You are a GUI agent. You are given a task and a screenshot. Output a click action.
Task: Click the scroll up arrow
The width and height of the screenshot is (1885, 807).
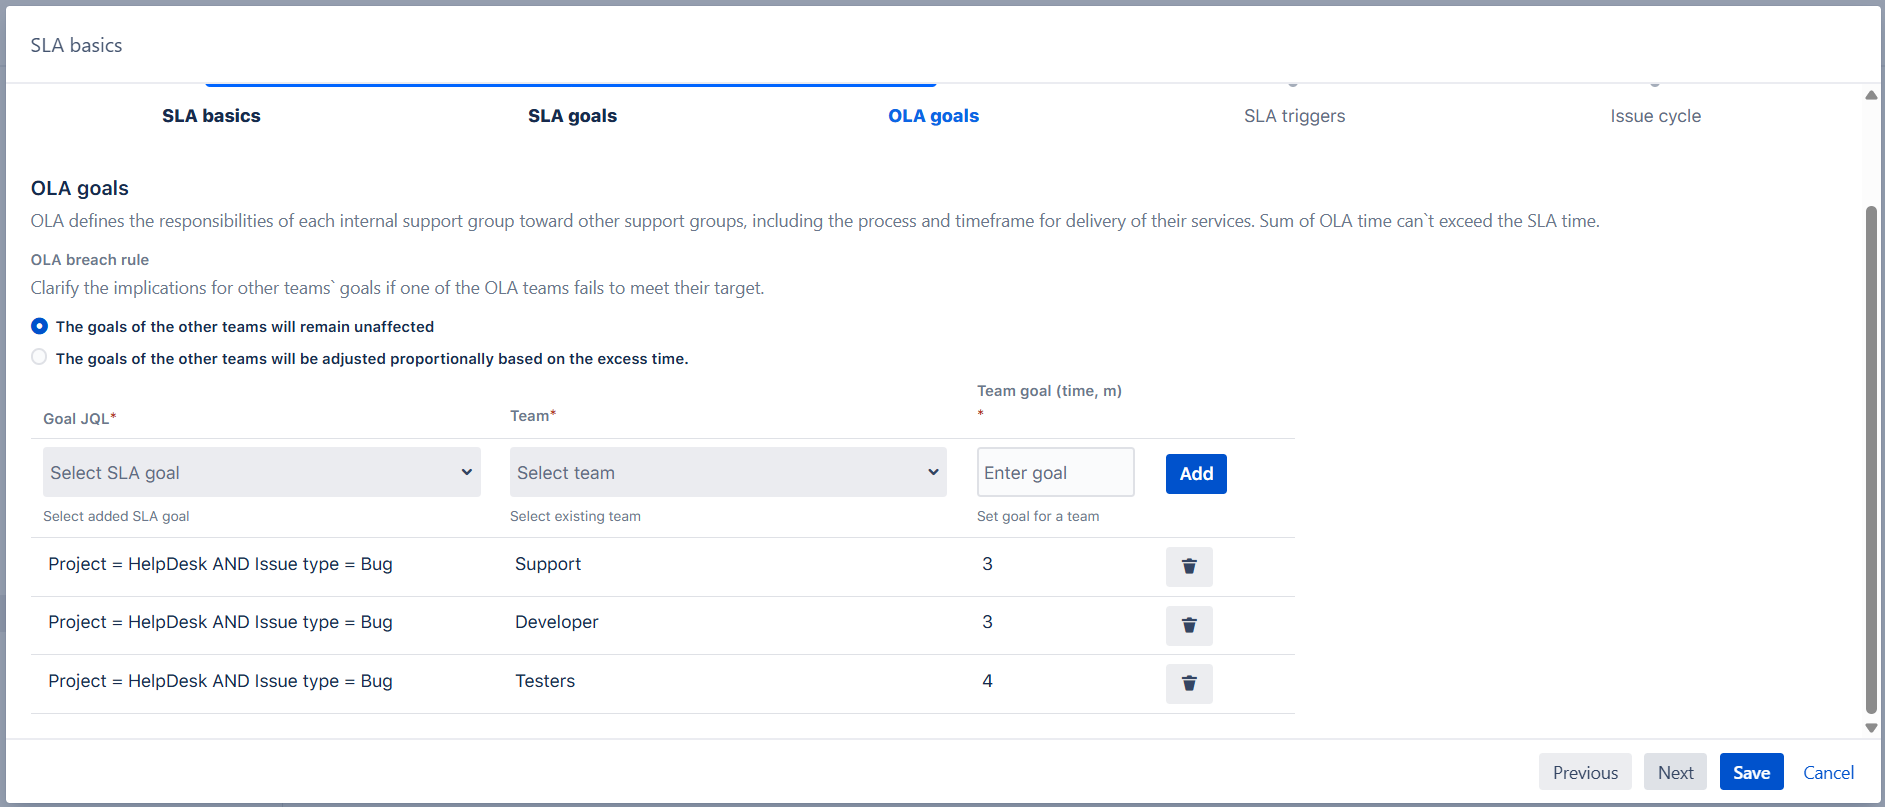(x=1871, y=96)
